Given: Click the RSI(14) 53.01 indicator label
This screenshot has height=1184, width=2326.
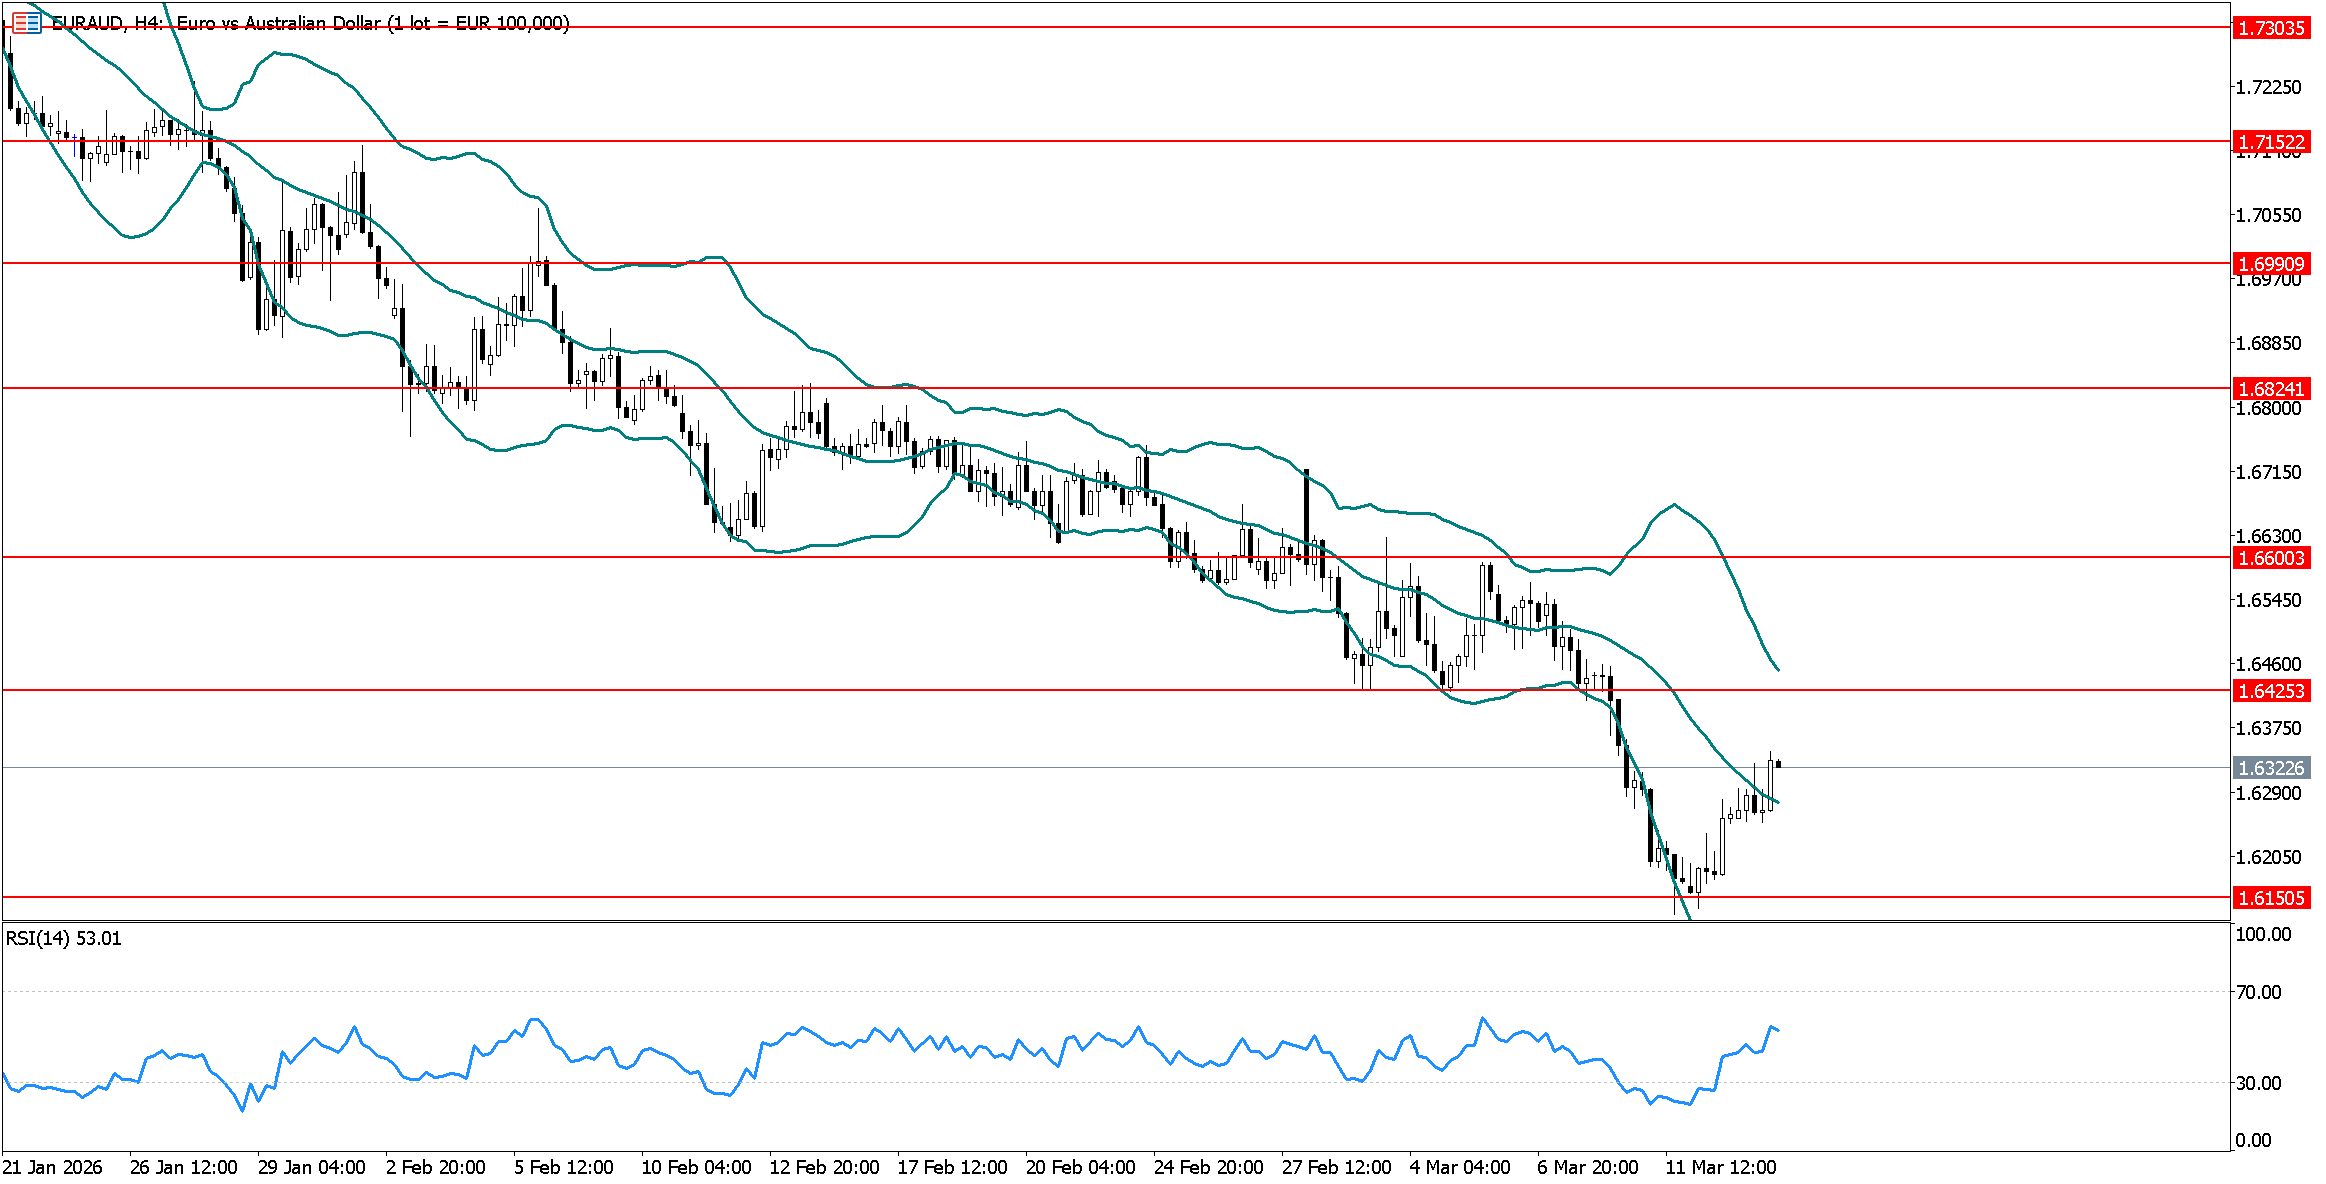Looking at the screenshot, I should tap(64, 938).
